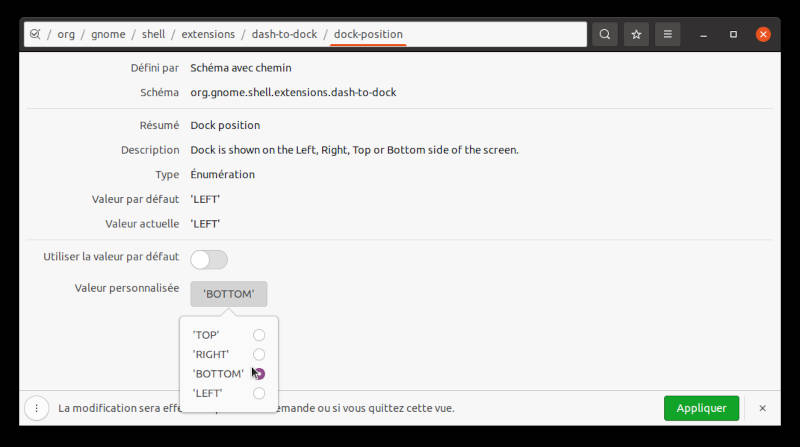This screenshot has height=447, width=800.
Task: Open the three-dot notification options icon
Action: [36, 408]
